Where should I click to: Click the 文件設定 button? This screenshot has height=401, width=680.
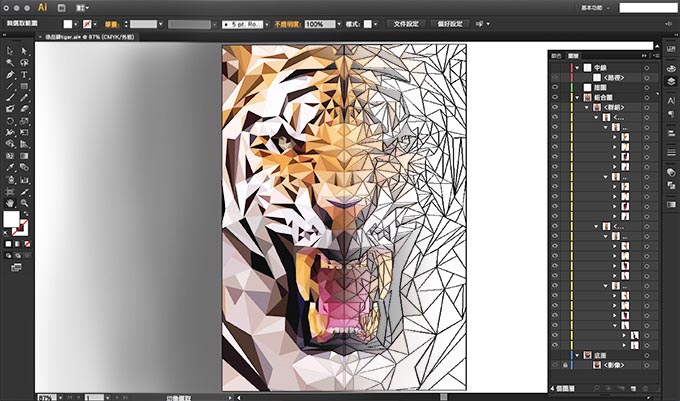click(406, 24)
